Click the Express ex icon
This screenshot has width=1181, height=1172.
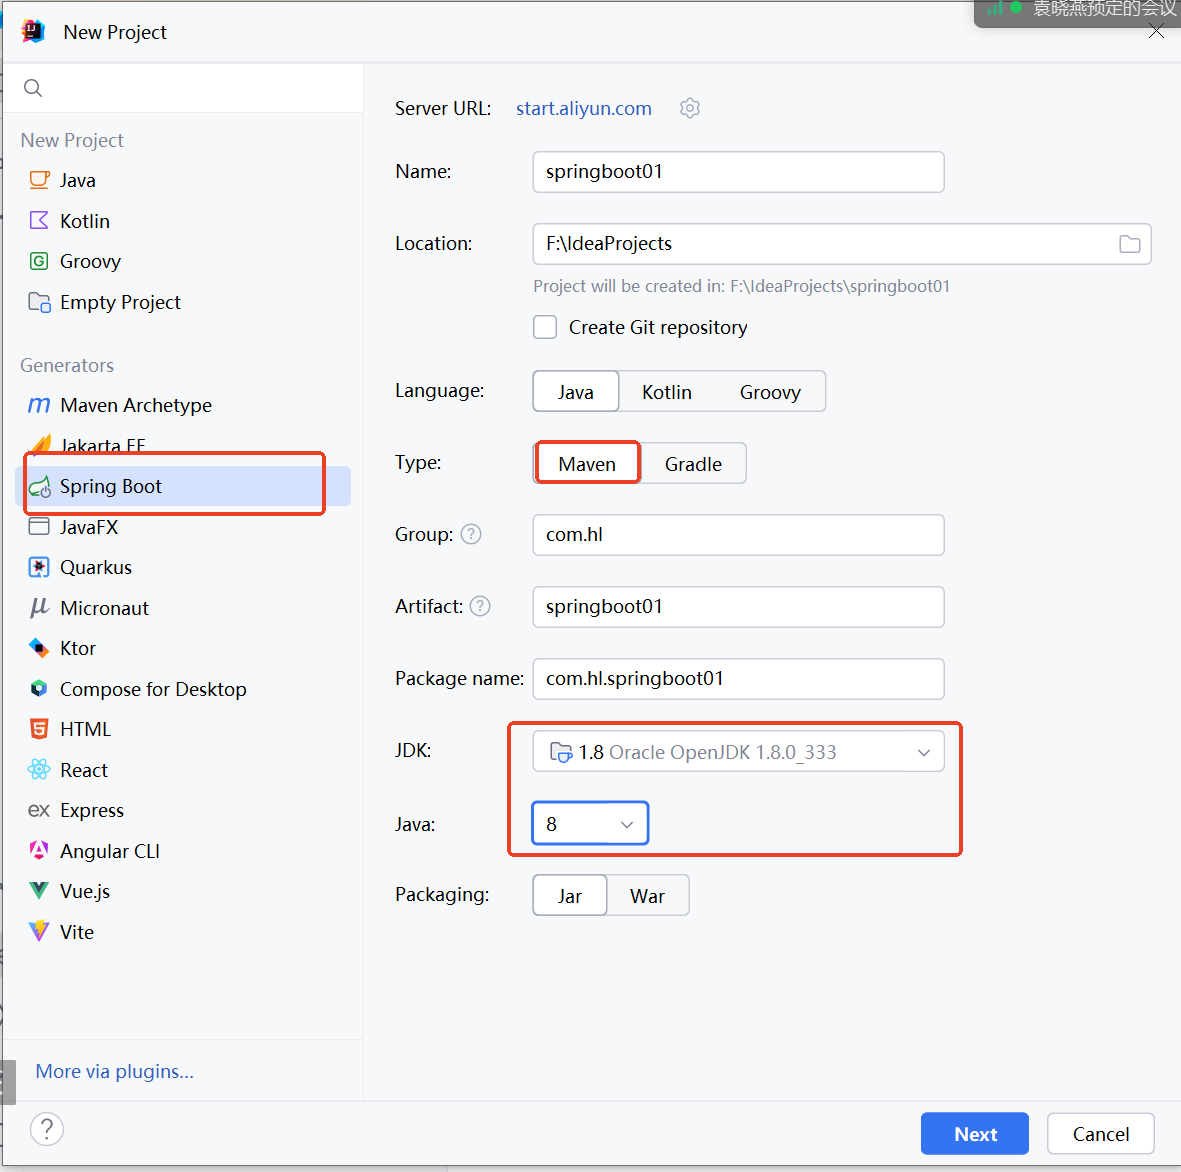pyautogui.click(x=39, y=810)
